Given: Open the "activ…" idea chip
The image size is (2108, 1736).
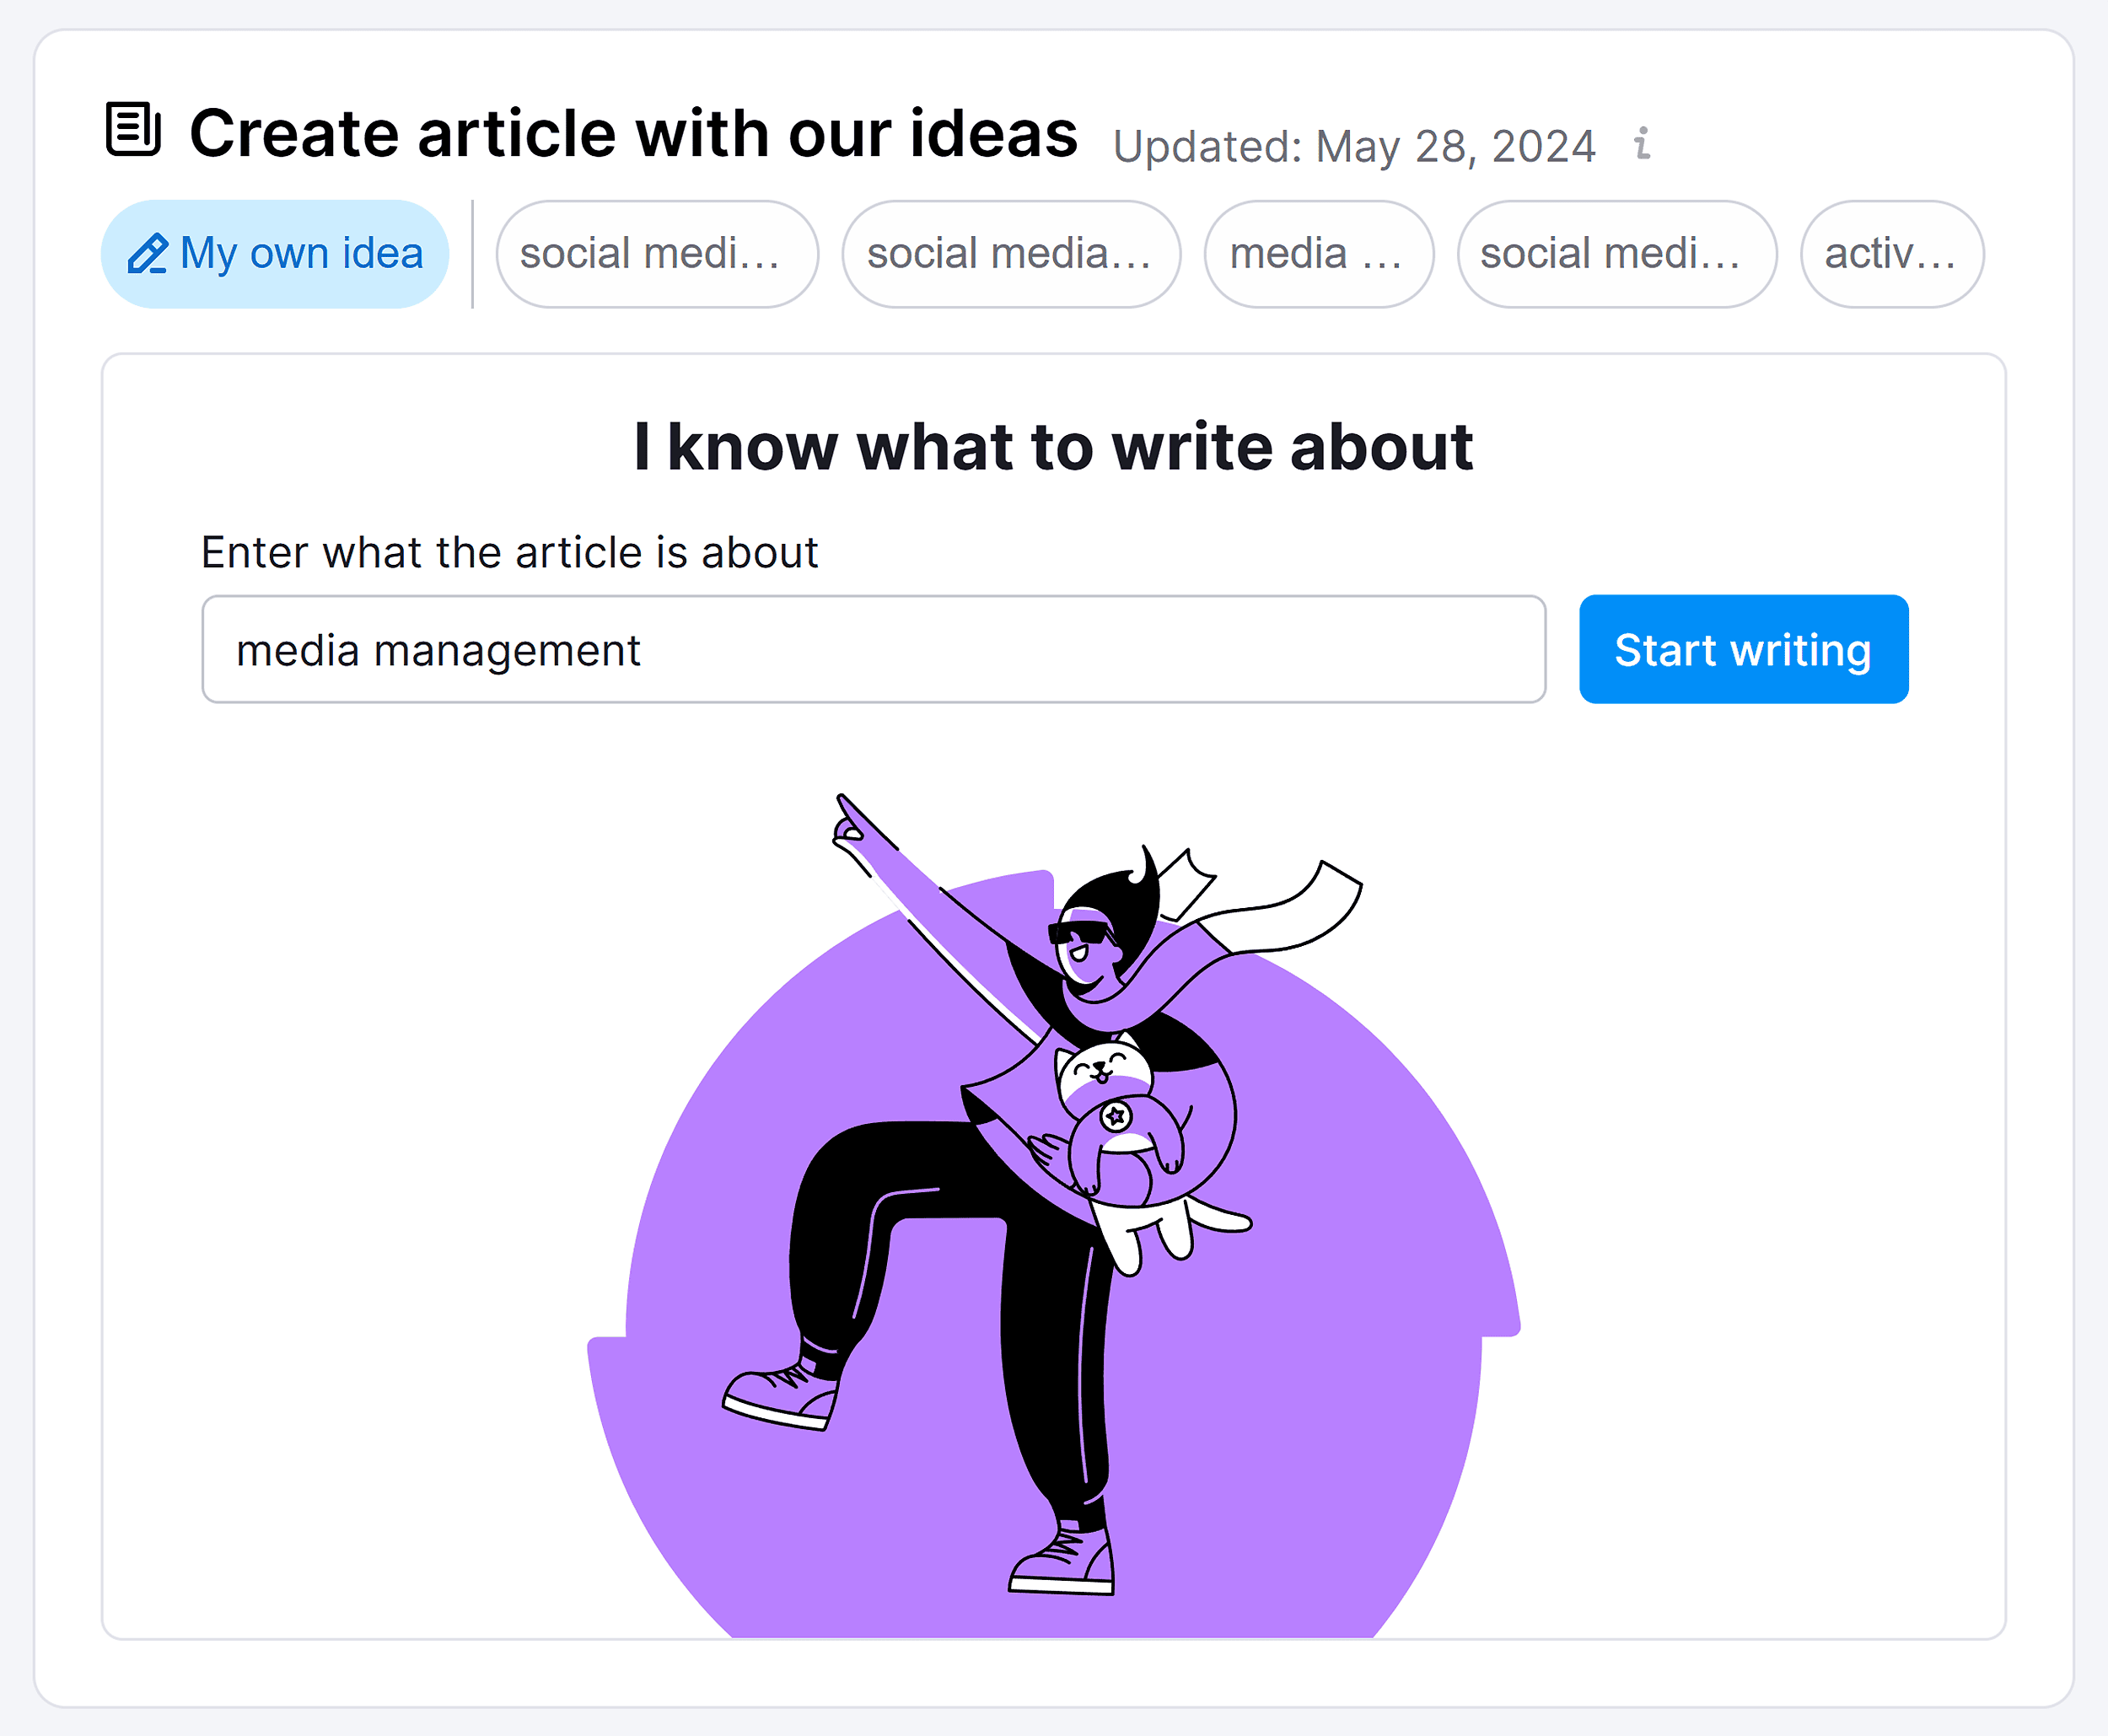Looking at the screenshot, I should pos(1890,254).
